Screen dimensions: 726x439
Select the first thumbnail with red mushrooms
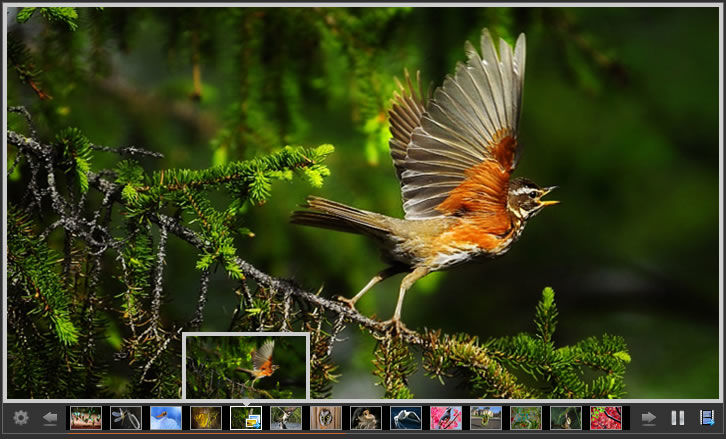tap(86, 418)
